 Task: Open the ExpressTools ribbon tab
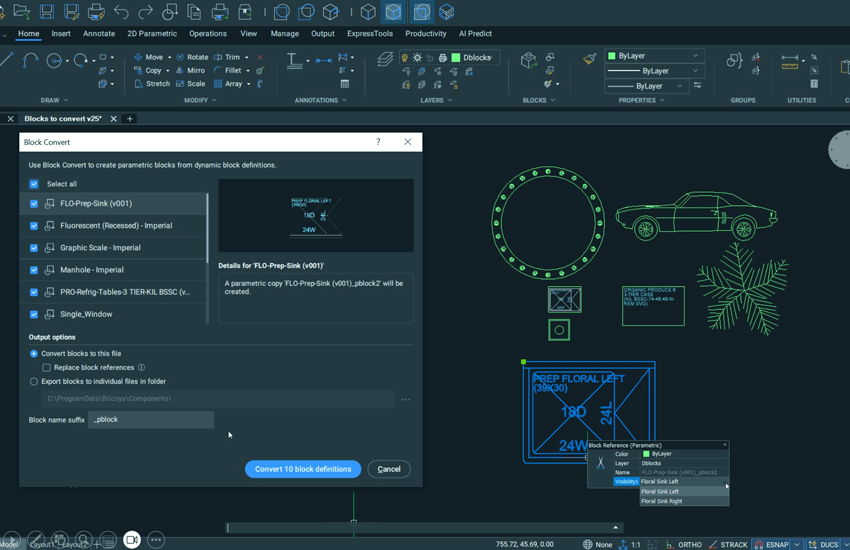point(370,34)
